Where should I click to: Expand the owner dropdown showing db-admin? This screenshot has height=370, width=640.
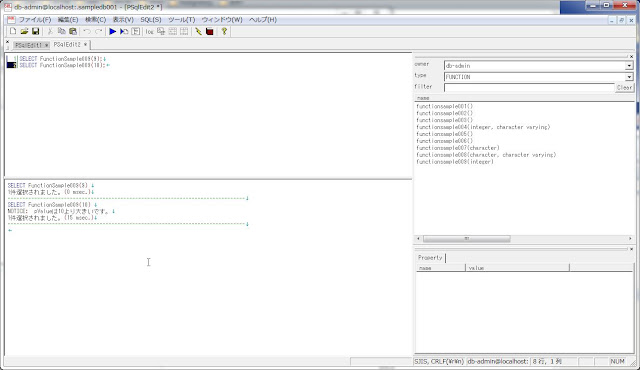tap(629, 66)
